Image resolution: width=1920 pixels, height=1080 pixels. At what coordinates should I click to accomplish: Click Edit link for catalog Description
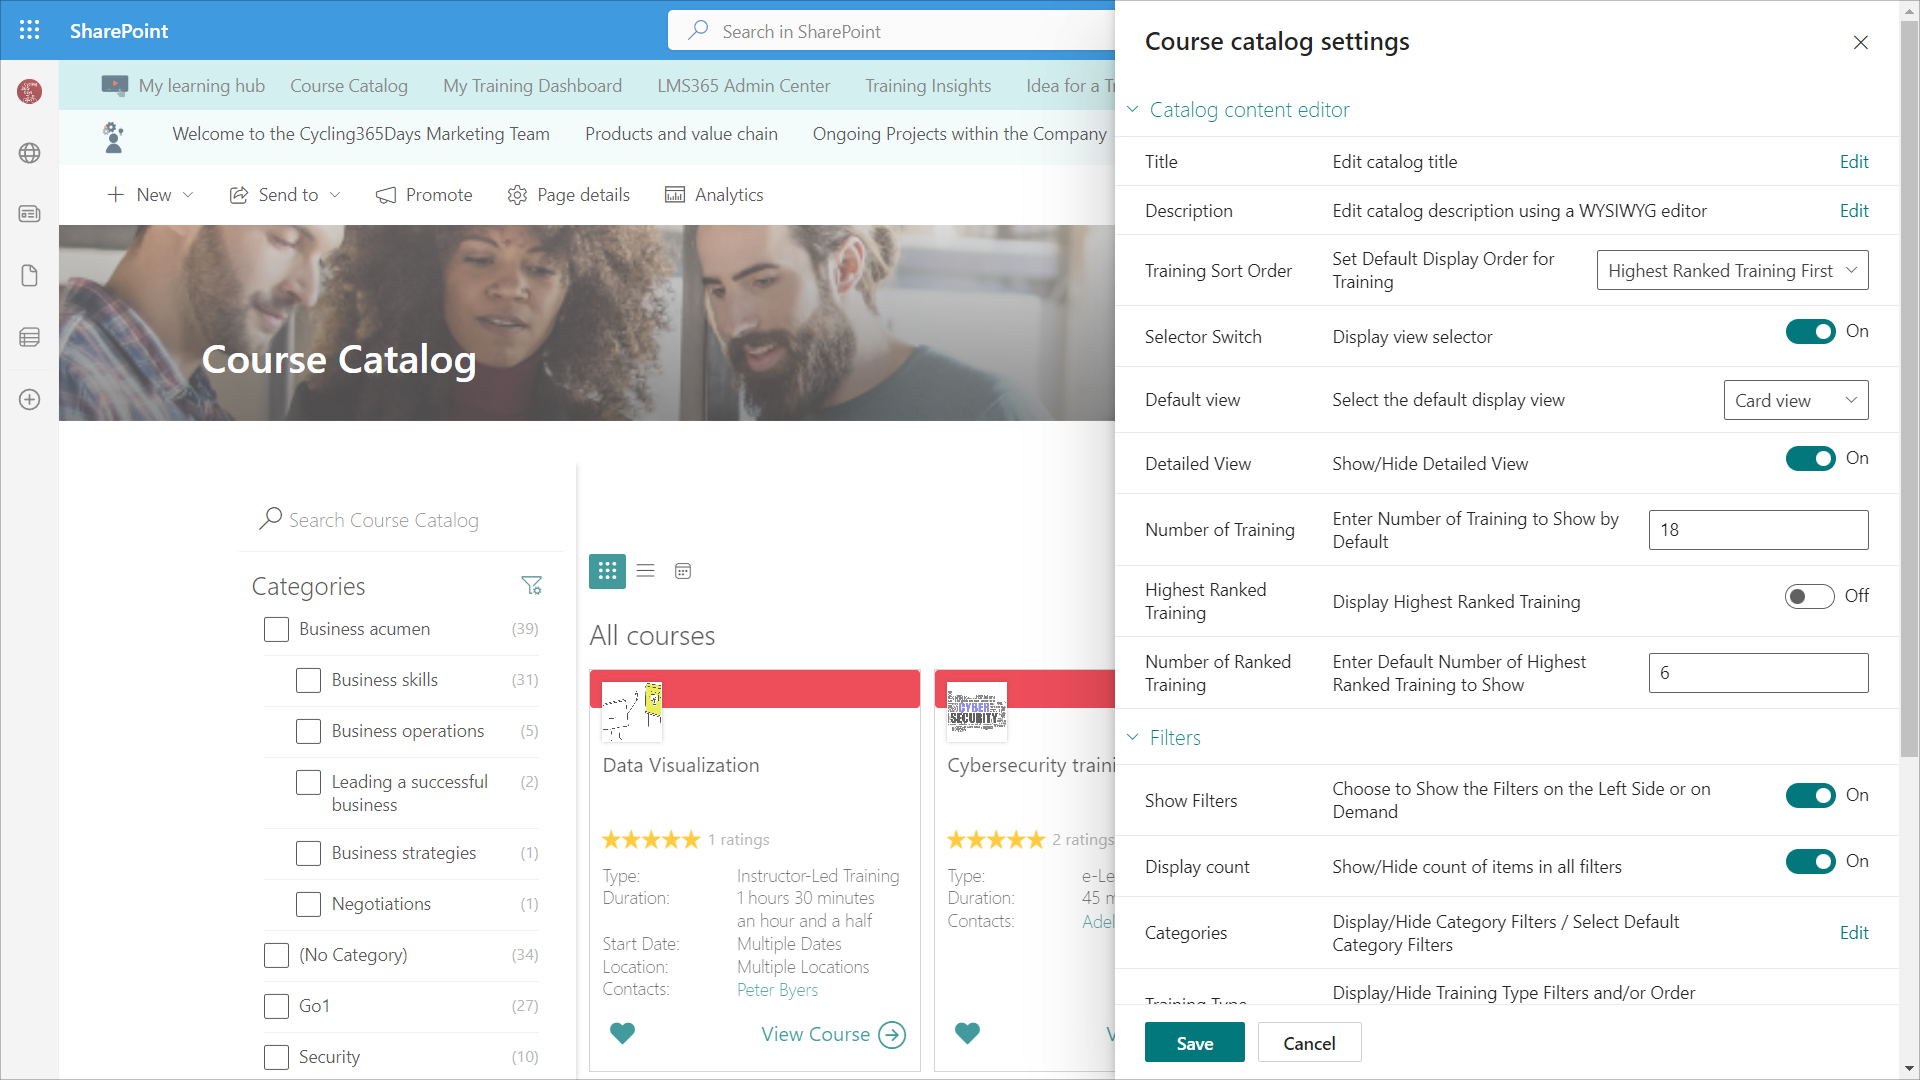coord(1853,211)
